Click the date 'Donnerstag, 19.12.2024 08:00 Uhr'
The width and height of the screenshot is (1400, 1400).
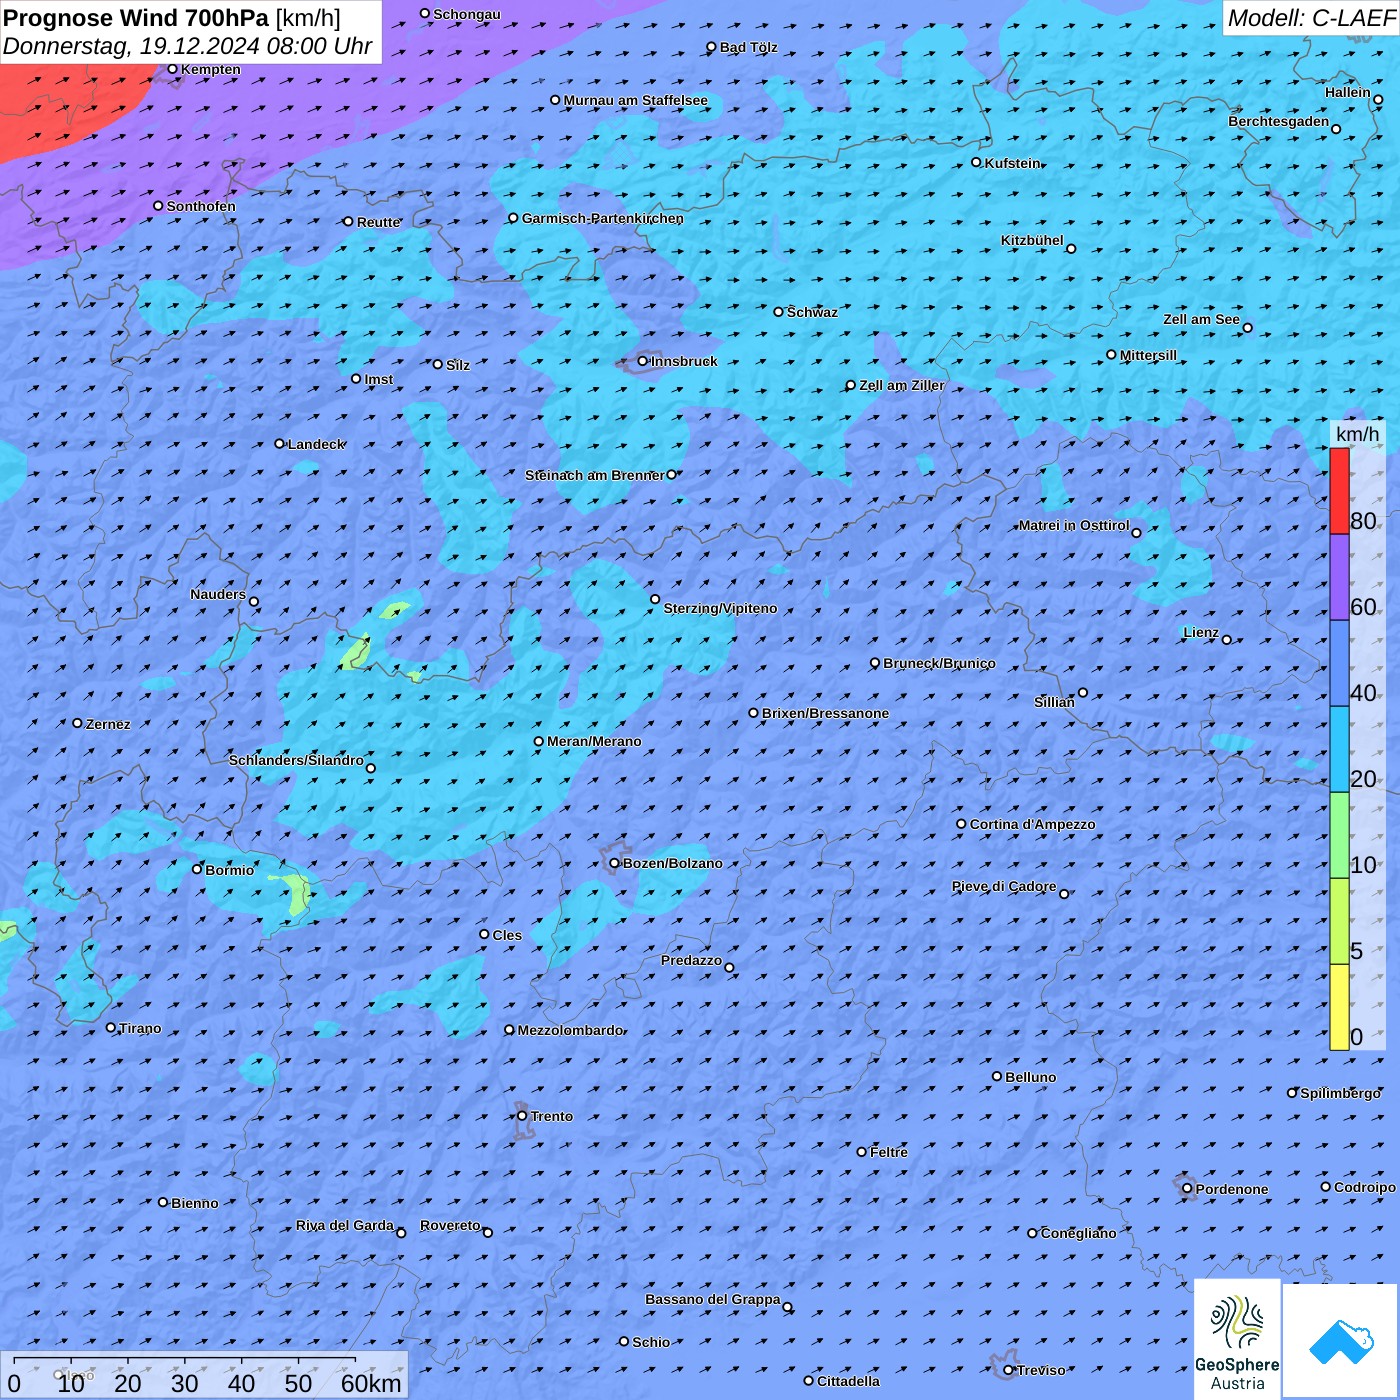click(188, 46)
